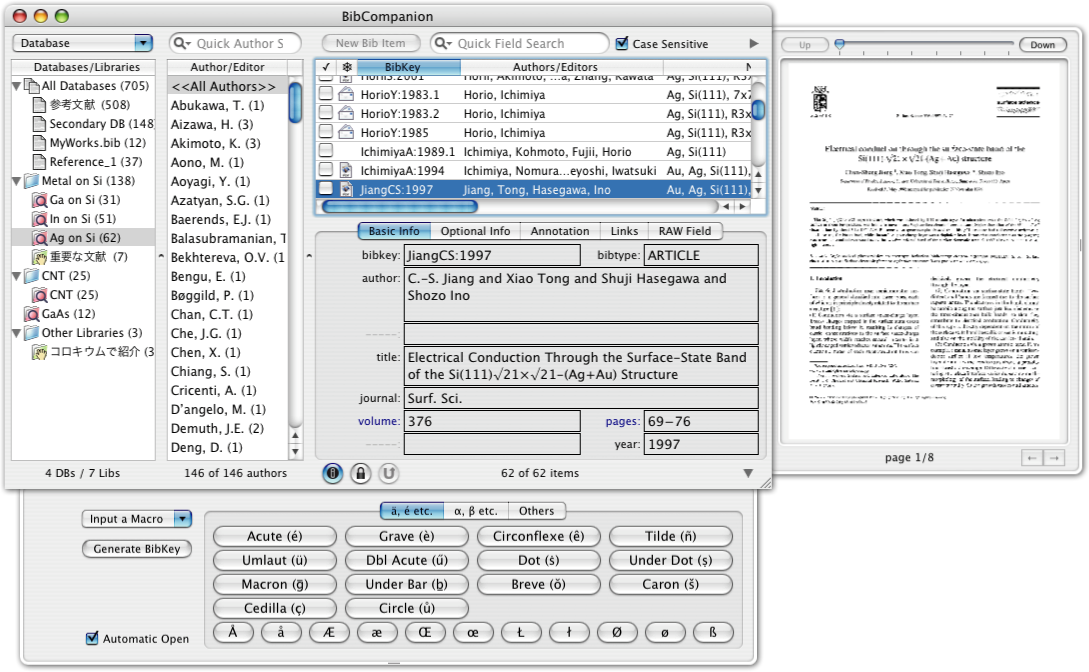The width and height of the screenshot is (1089, 672).
Task: Switch to the Others macro tab
Action: click(537, 511)
